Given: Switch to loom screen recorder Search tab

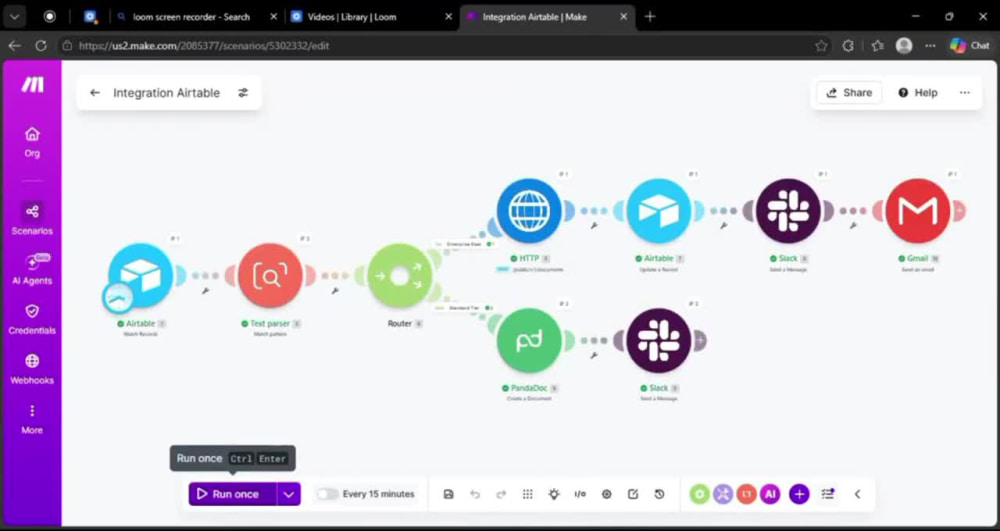Looking at the screenshot, I should pyautogui.click(x=192, y=17).
